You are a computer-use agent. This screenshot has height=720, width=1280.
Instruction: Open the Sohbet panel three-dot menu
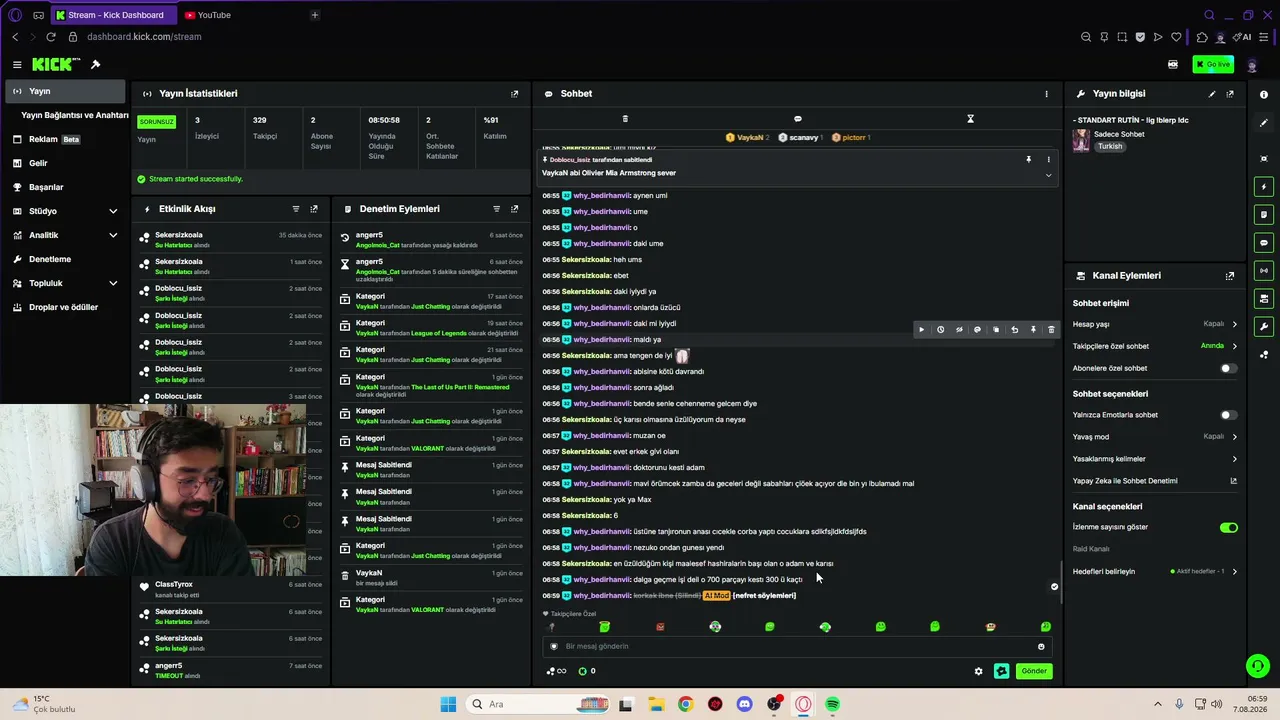coord(1047,94)
